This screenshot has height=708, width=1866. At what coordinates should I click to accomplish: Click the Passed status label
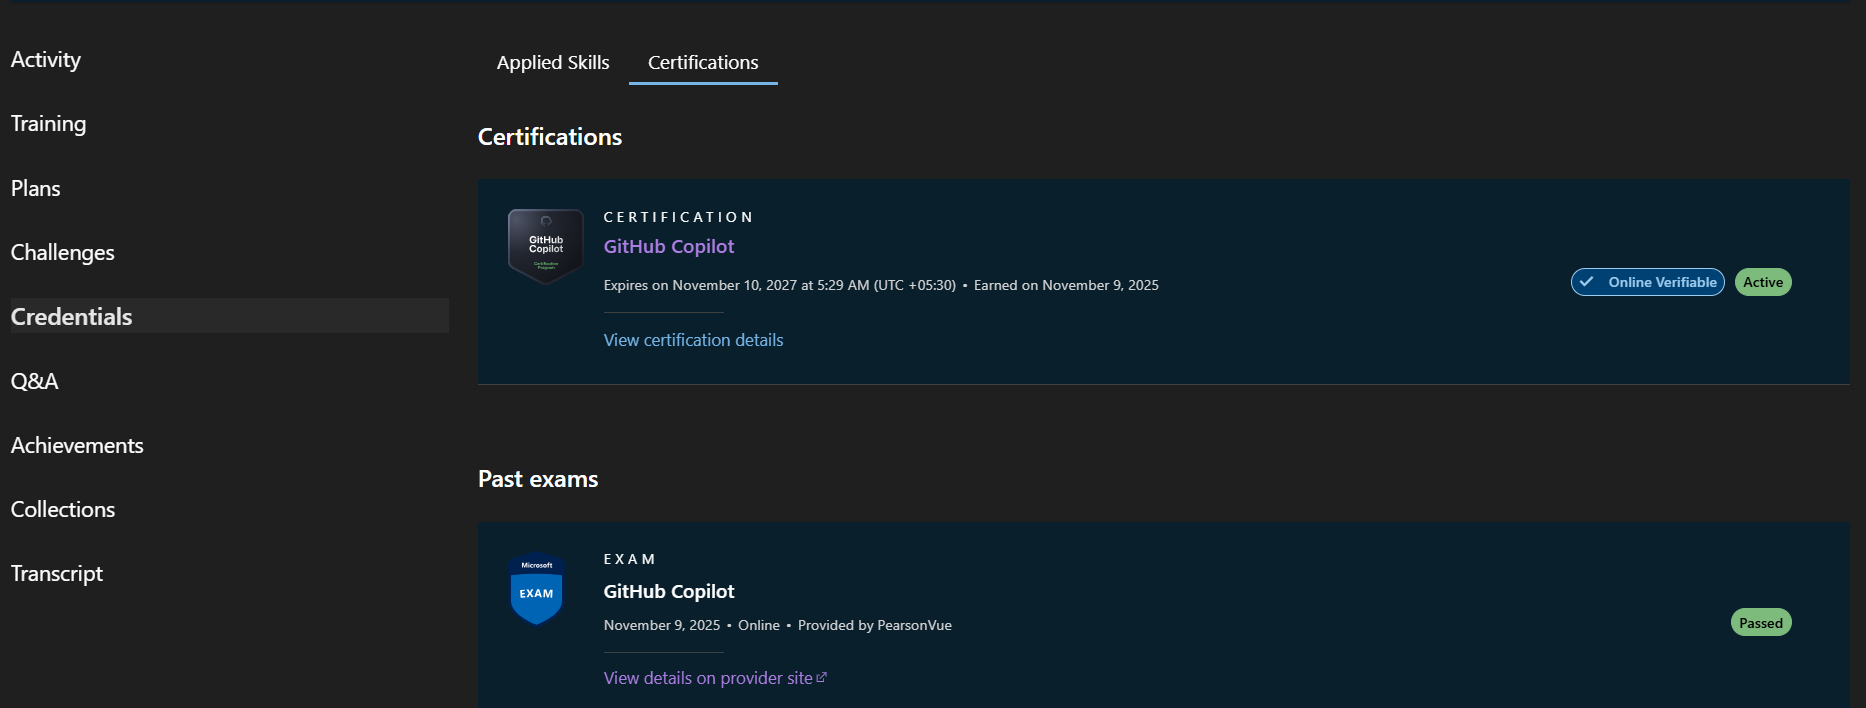[1761, 623]
